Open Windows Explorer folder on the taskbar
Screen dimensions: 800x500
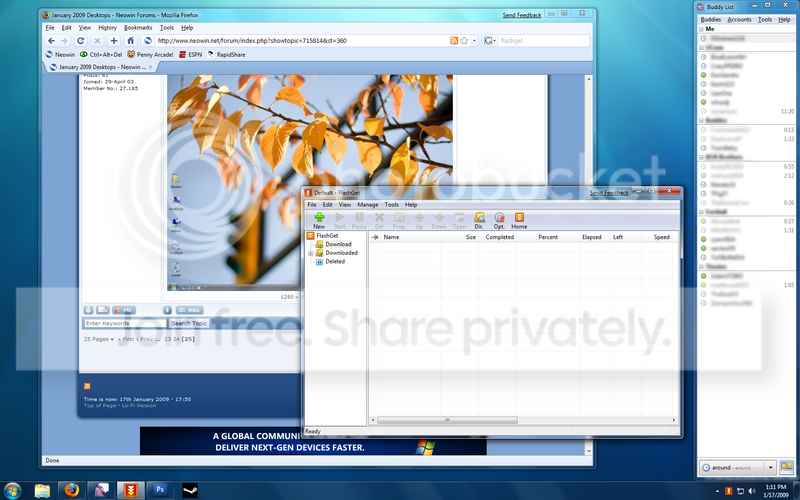42,490
